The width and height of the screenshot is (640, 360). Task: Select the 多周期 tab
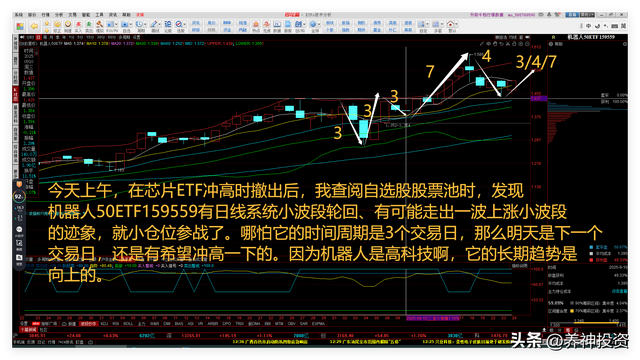124,37
